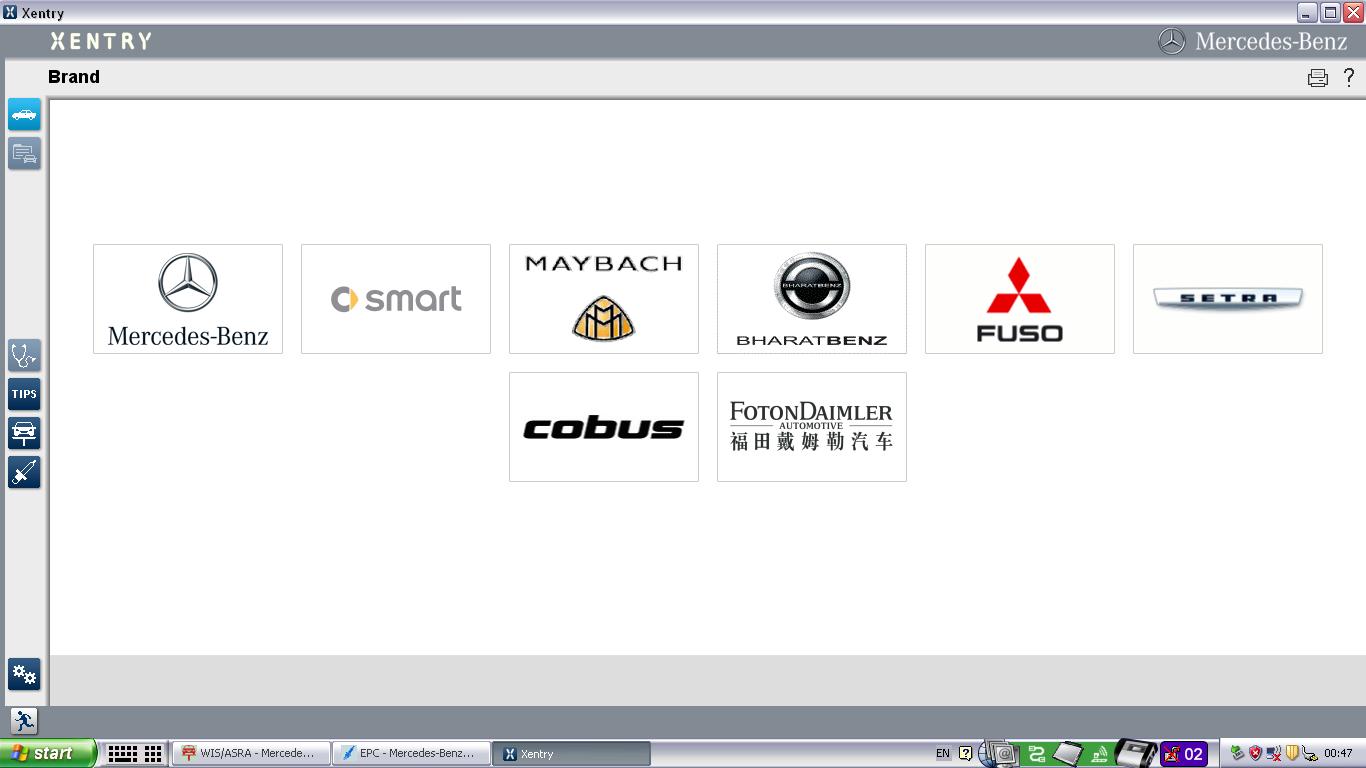Switch to EPC Mercedes-Benz taskbar window
The height and width of the screenshot is (768, 1366).
coord(411,753)
